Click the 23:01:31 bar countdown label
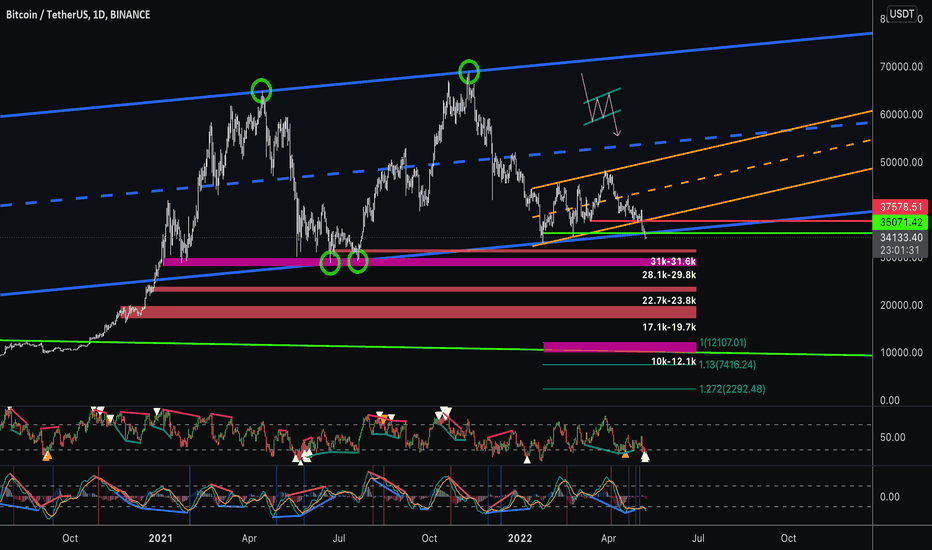Screen dimensions: 932x550 (901, 250)
